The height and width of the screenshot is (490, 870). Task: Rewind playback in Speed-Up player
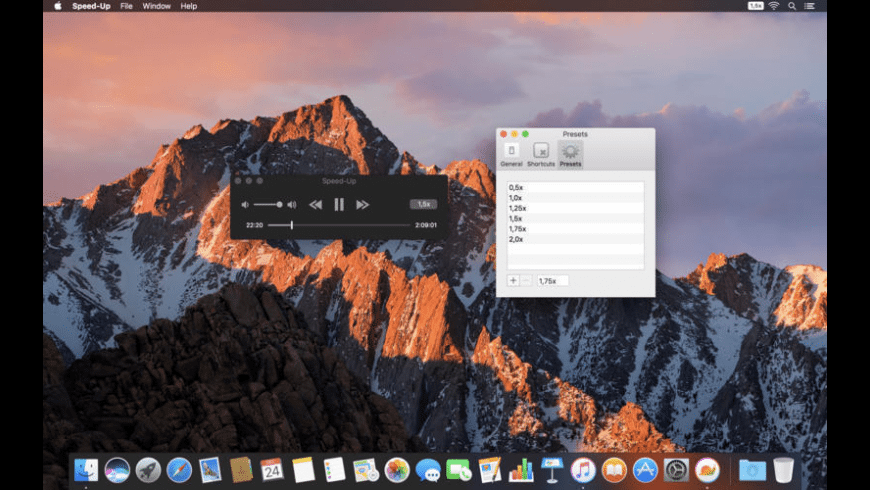[316, 205]
